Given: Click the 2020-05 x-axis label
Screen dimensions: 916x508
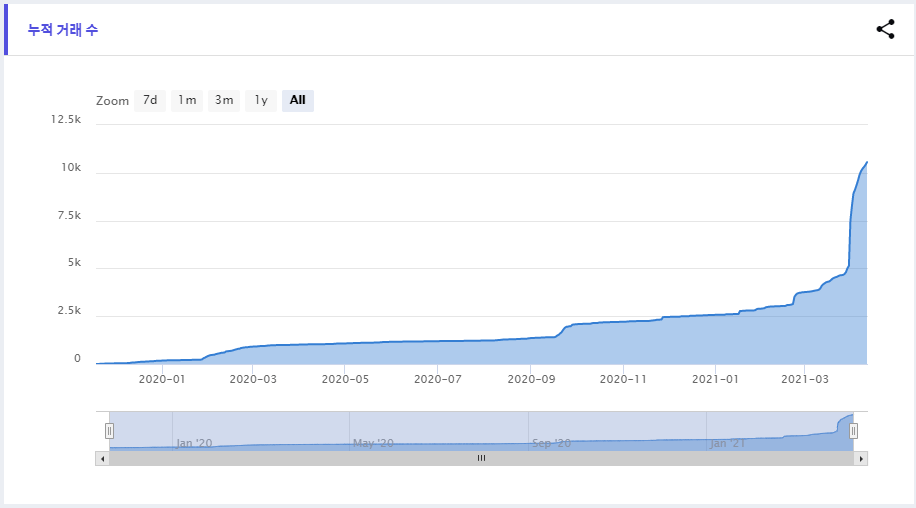Looking at the screenshot, I should pyautogui.click(x=345, y=379).
